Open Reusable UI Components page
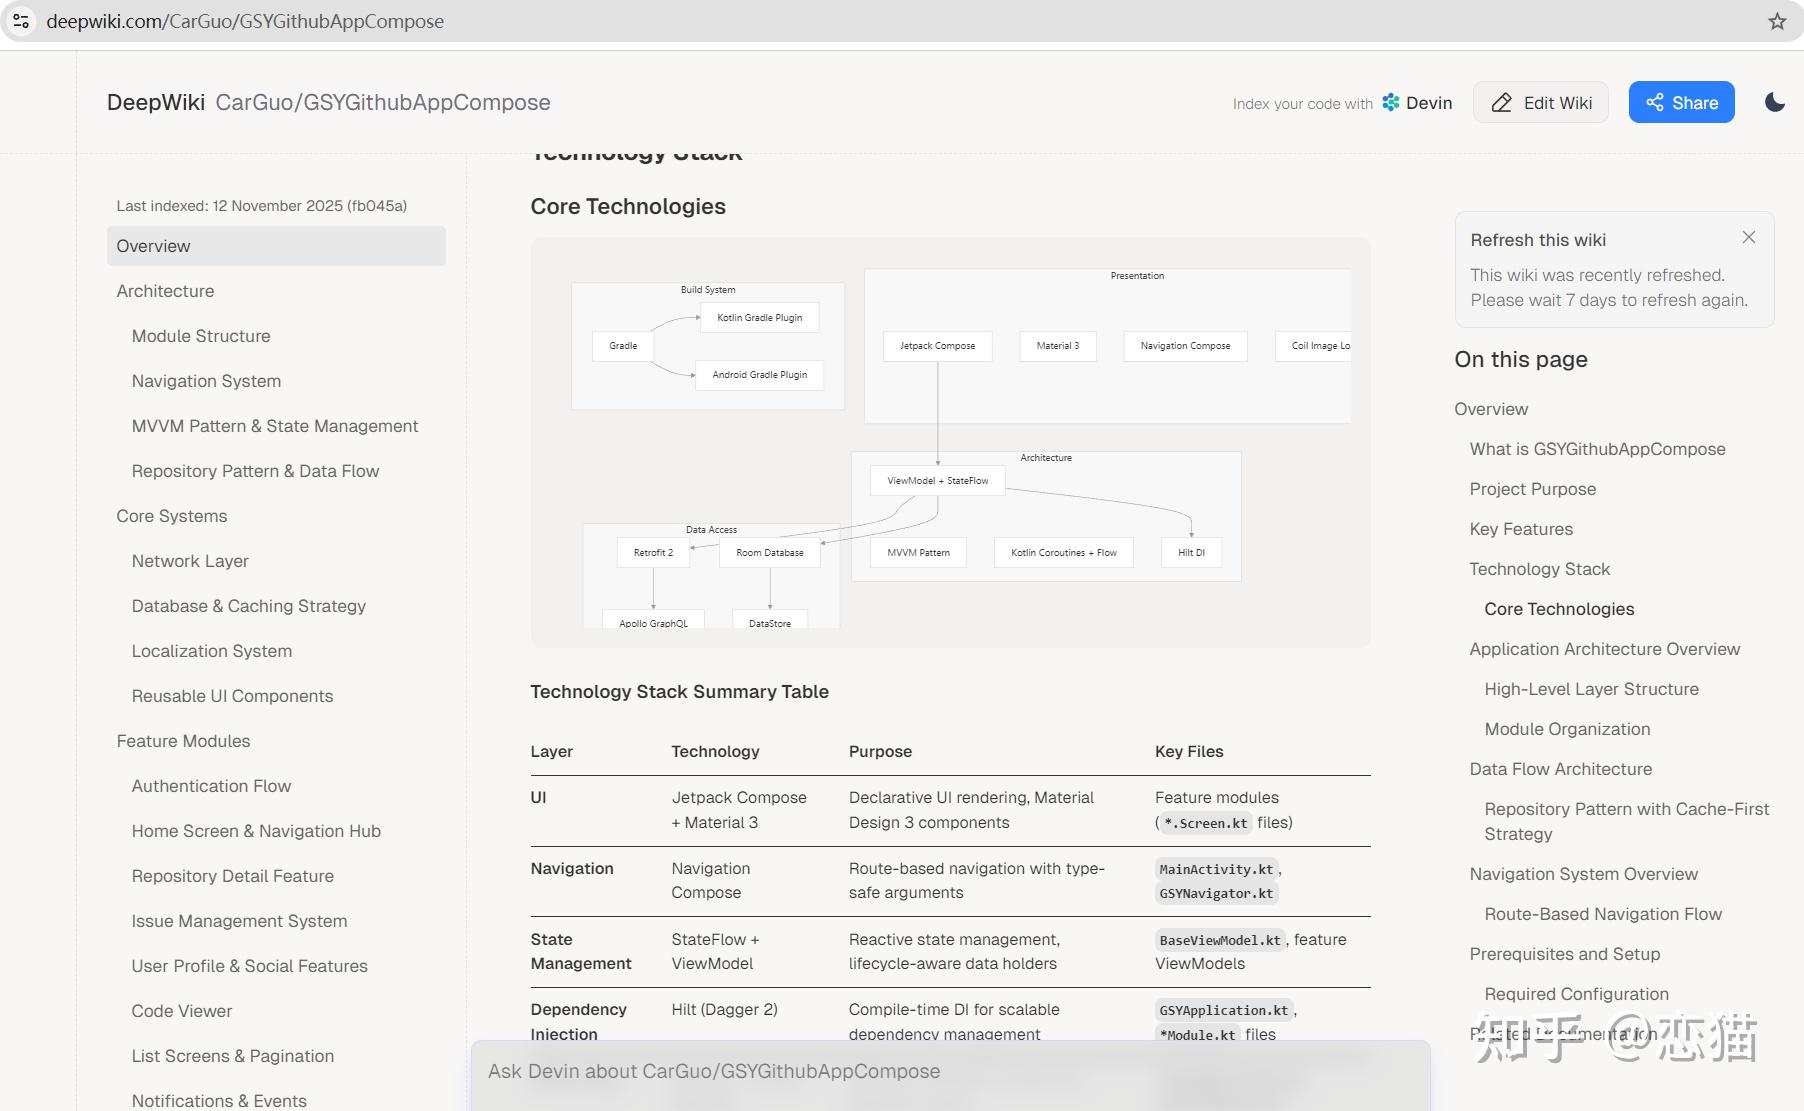 click(232, 696)
